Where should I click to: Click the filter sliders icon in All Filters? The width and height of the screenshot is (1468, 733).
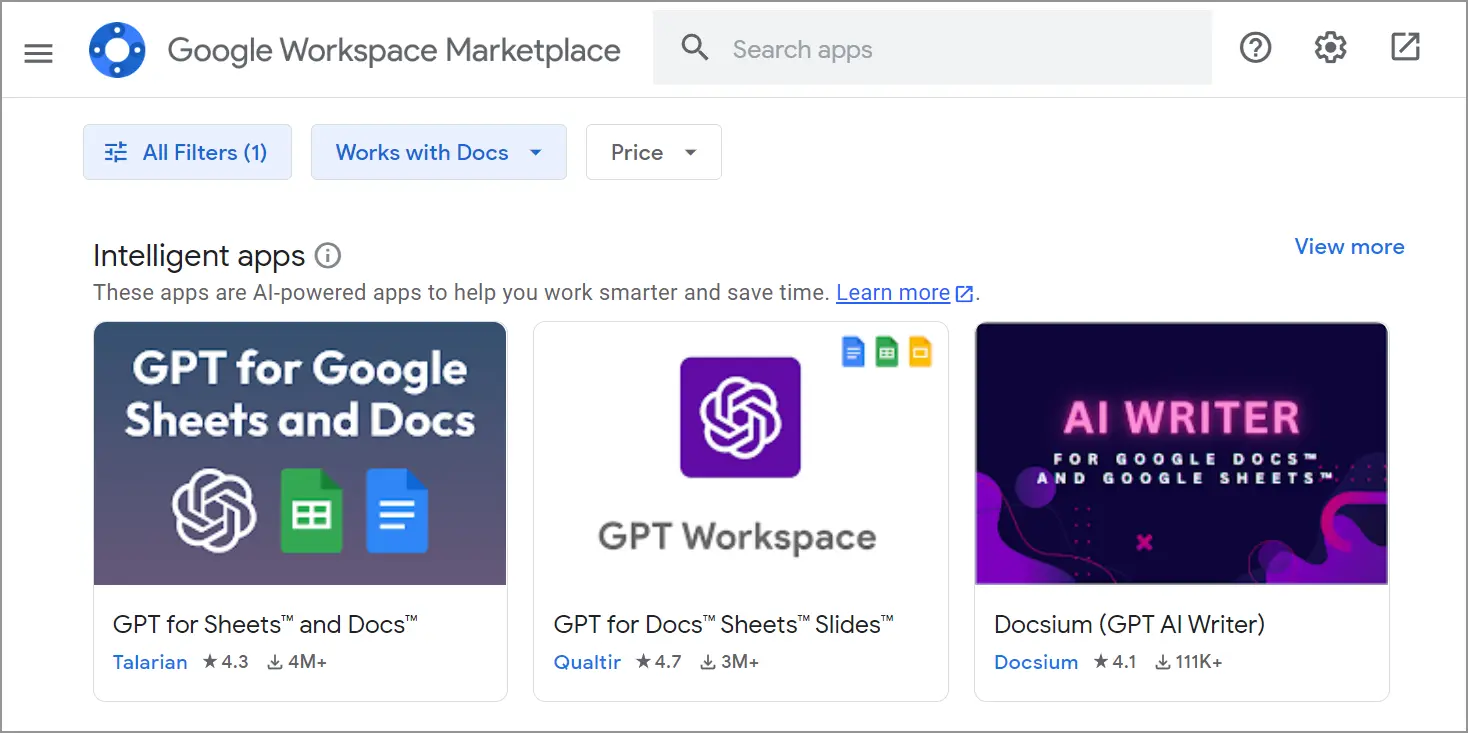116,152
